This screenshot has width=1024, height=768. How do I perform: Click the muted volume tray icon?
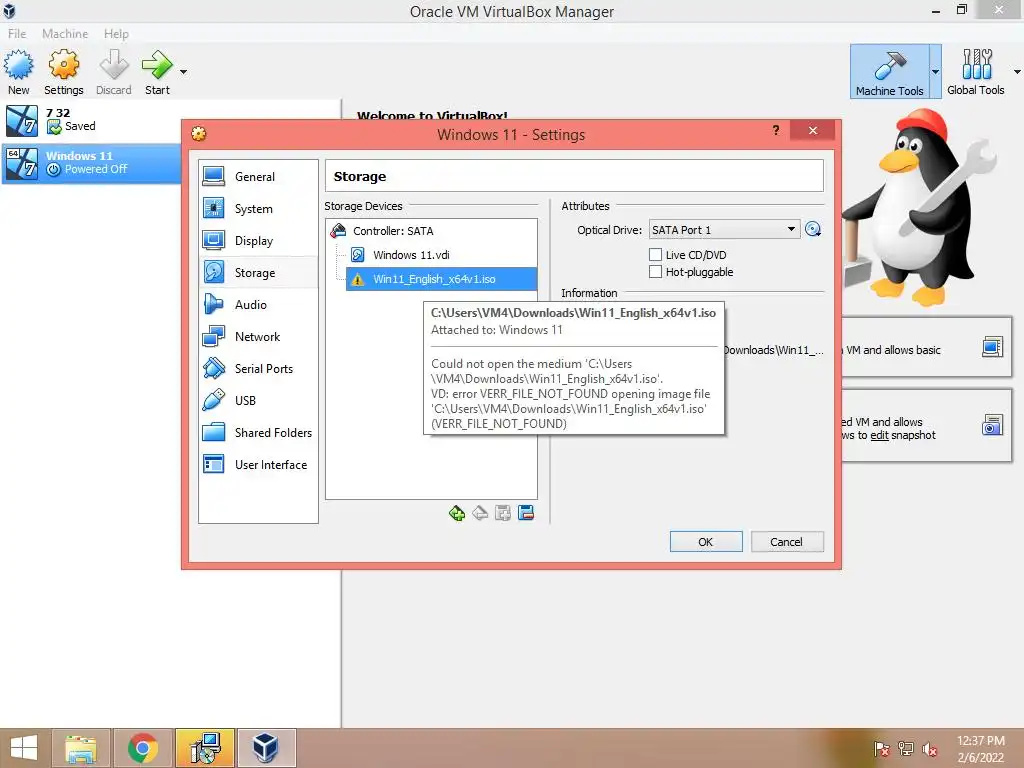pos(929,749)
